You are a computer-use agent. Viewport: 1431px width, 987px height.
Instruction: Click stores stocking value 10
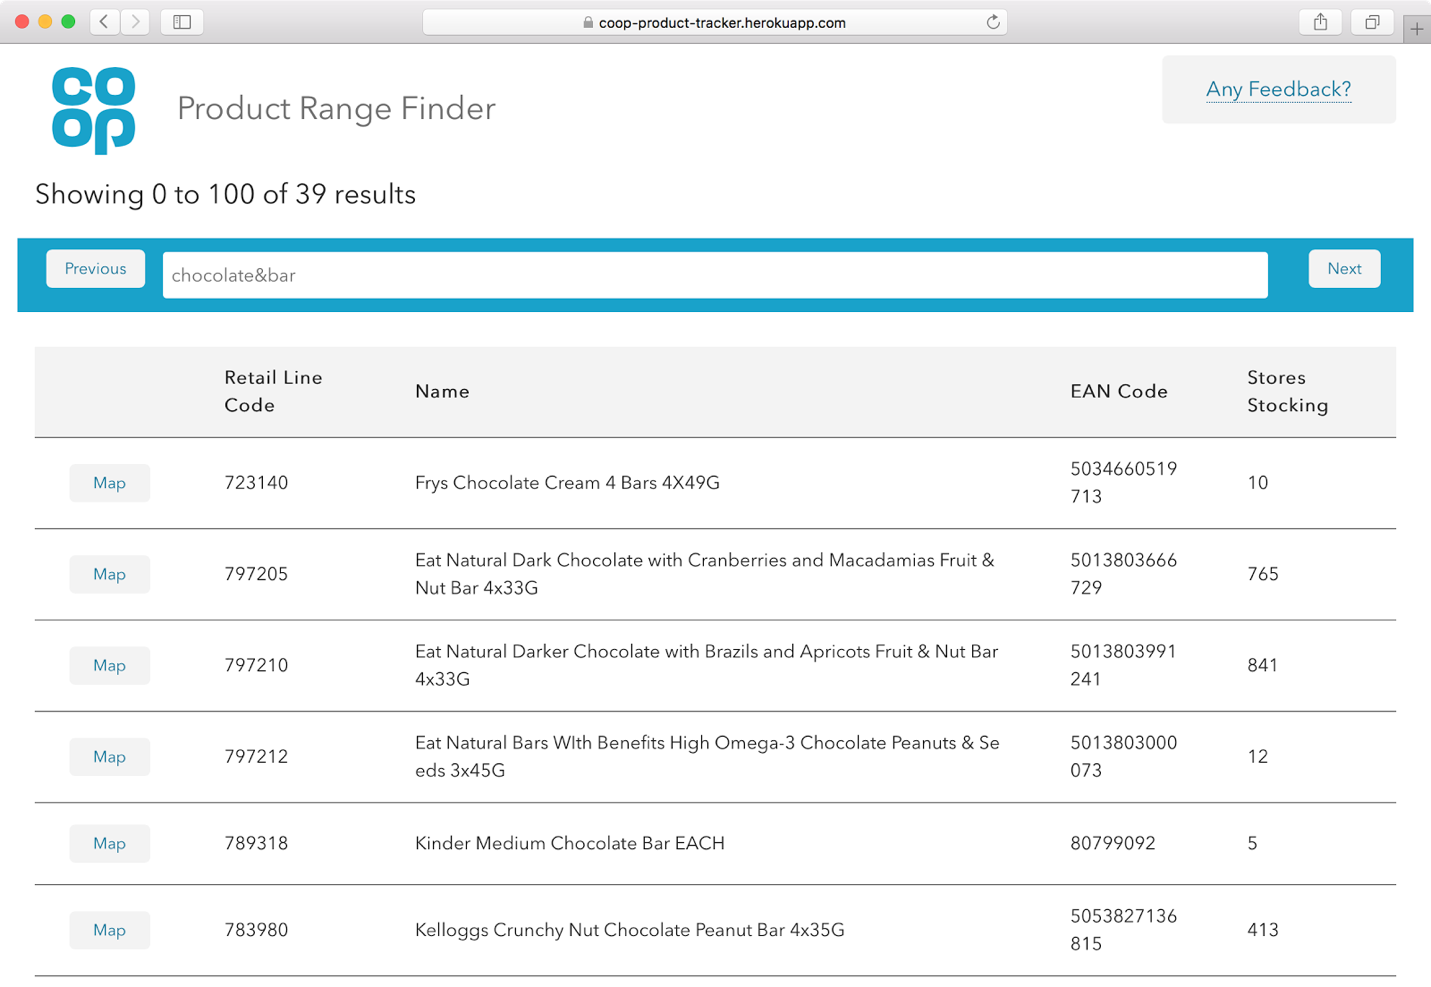(1258, 483)
